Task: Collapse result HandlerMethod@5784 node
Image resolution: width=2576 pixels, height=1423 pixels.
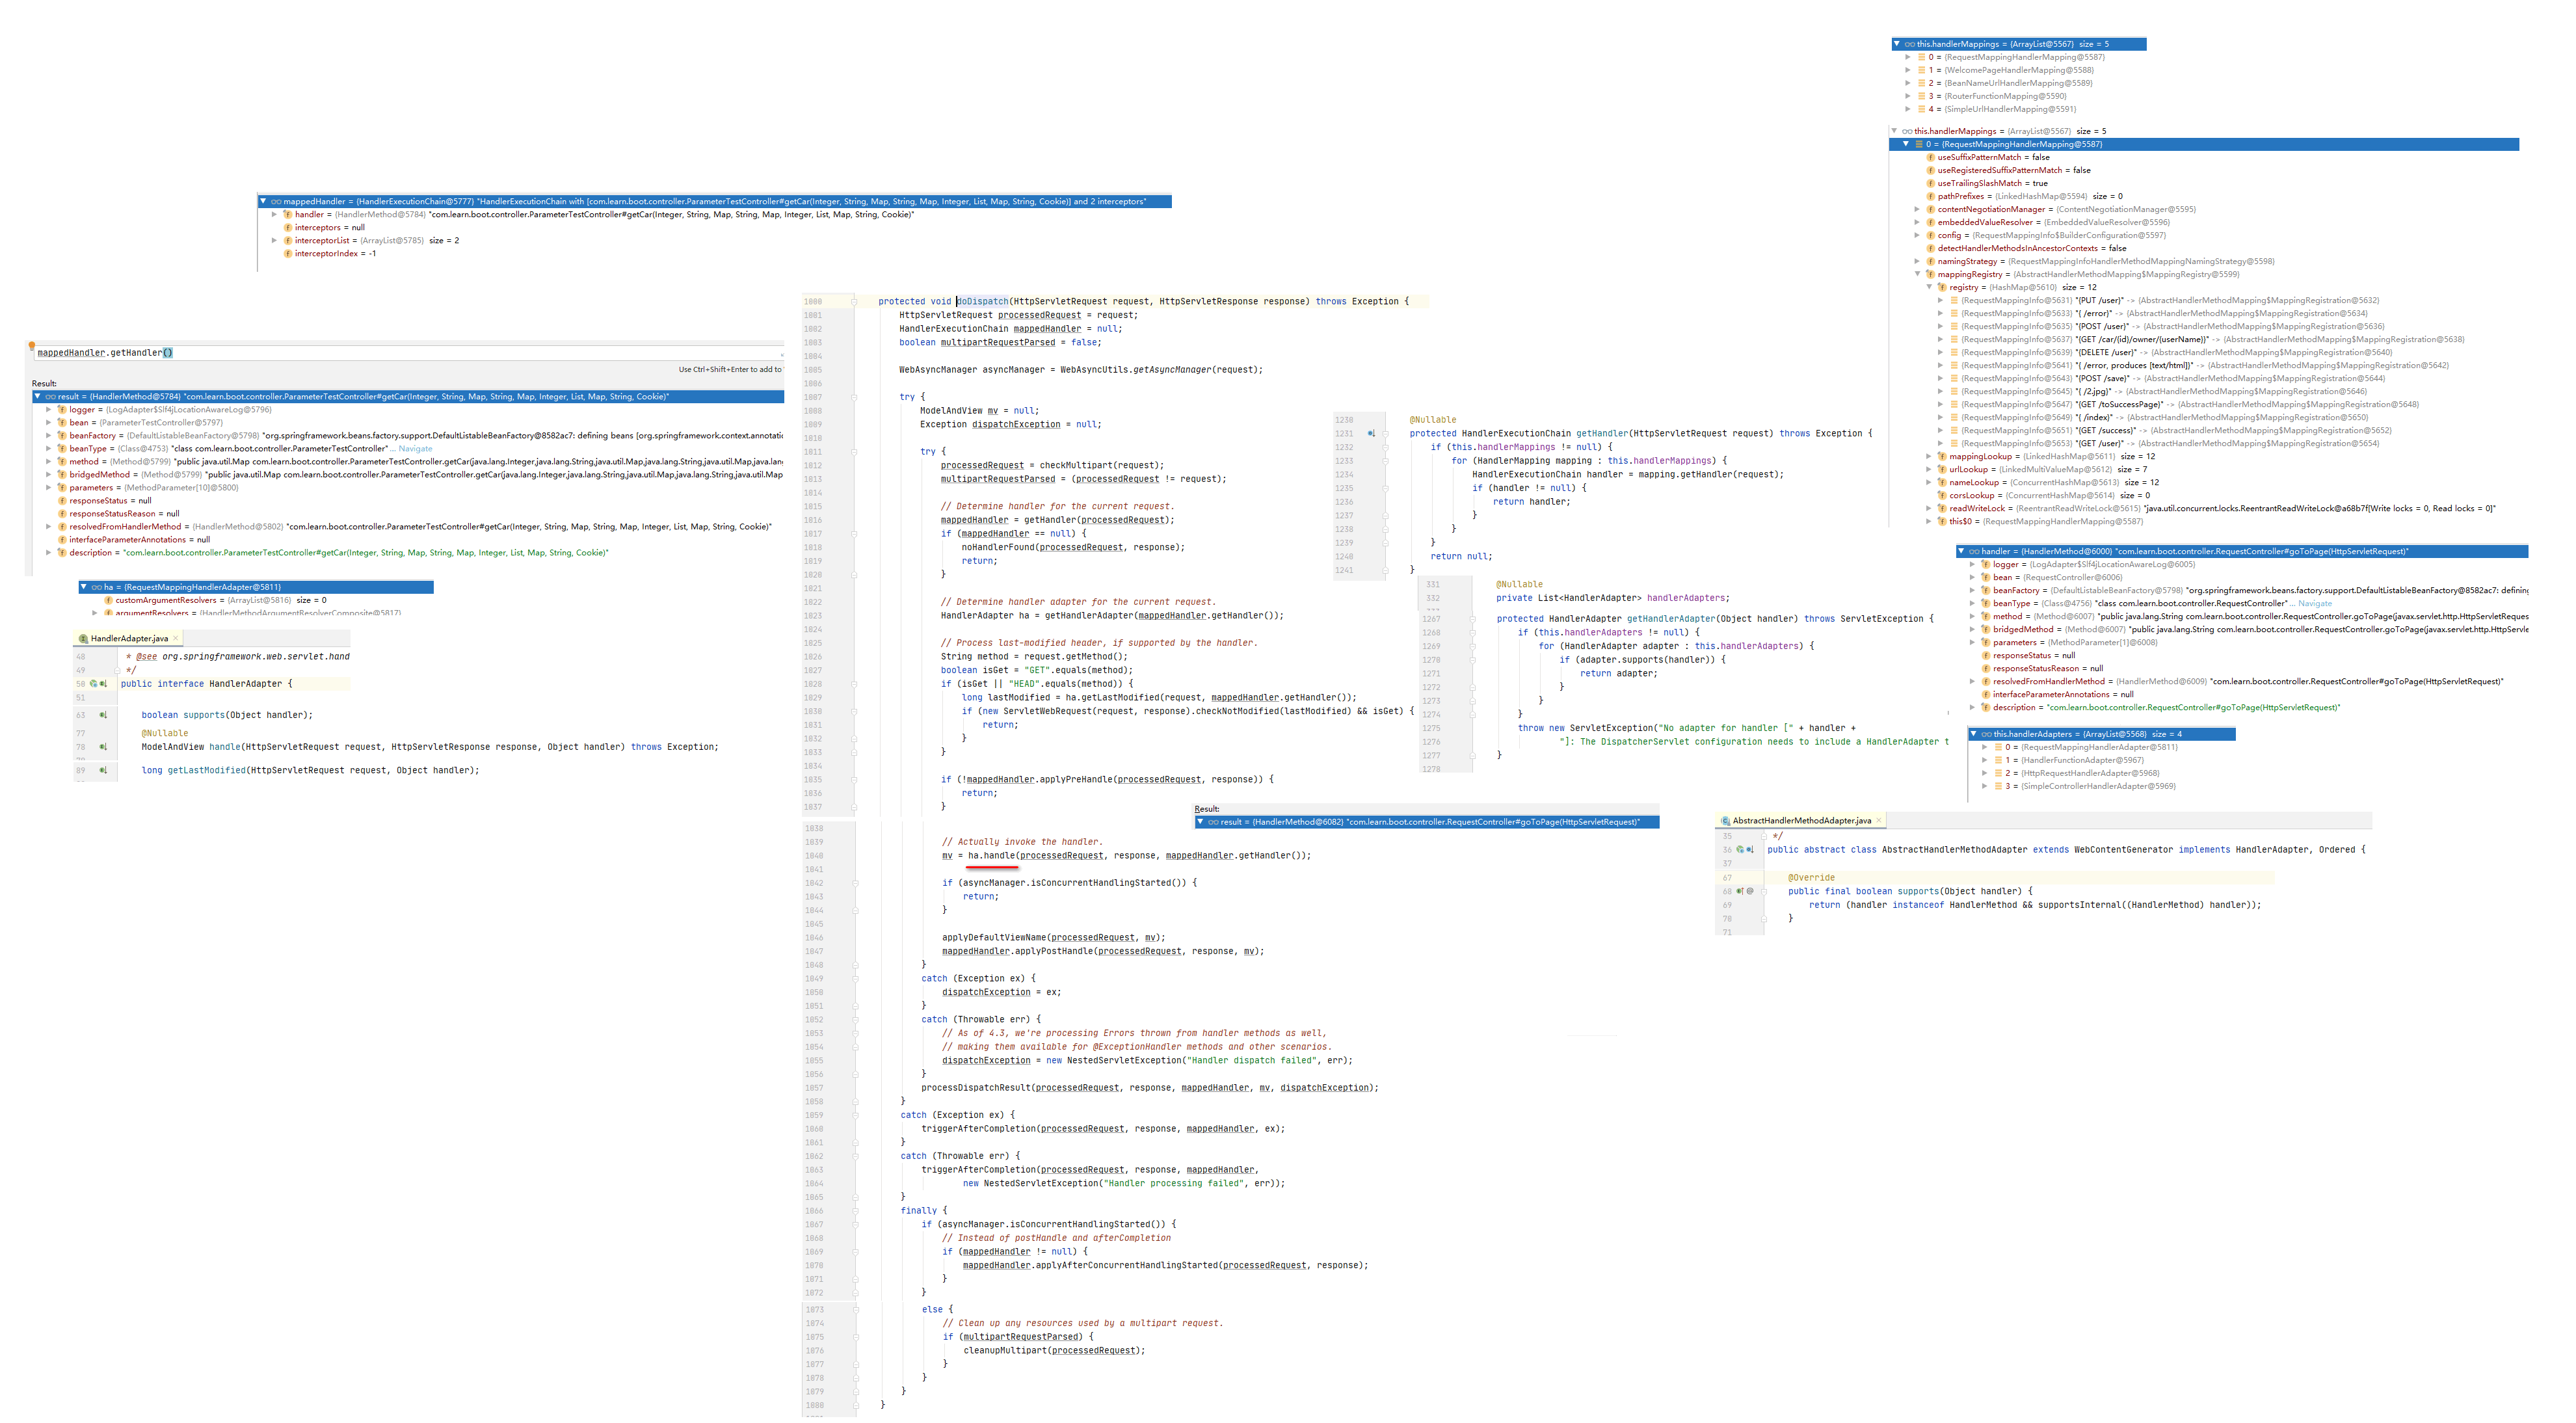Action: pos(38,396)
